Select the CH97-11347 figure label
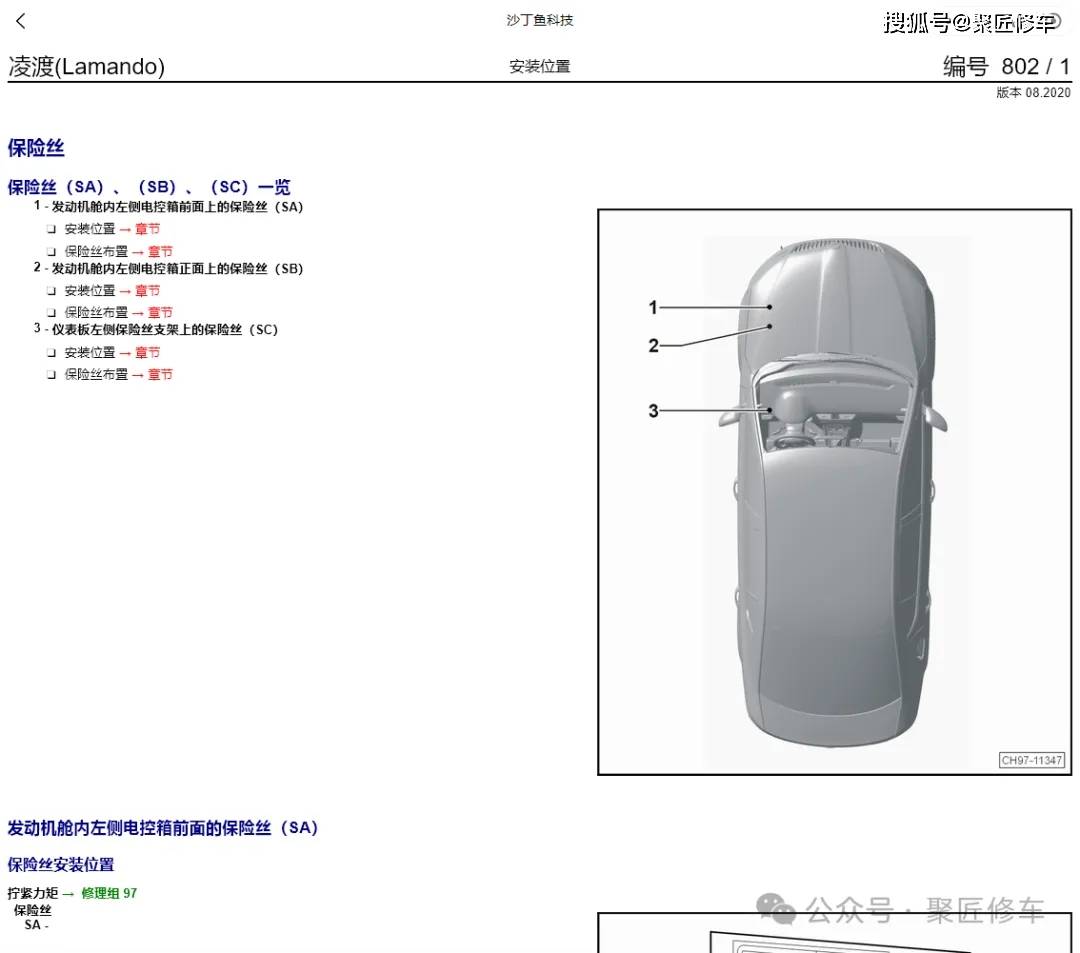The width and height of the screenshot is (1080, 953). click(x=1031, y=760)
